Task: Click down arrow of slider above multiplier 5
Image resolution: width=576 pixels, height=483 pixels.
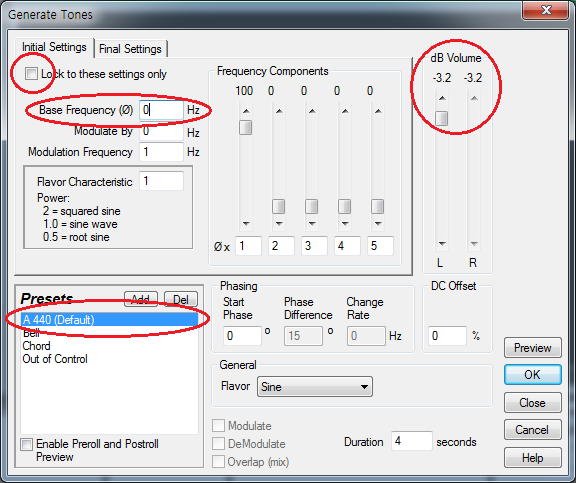Action: [378, 223]
